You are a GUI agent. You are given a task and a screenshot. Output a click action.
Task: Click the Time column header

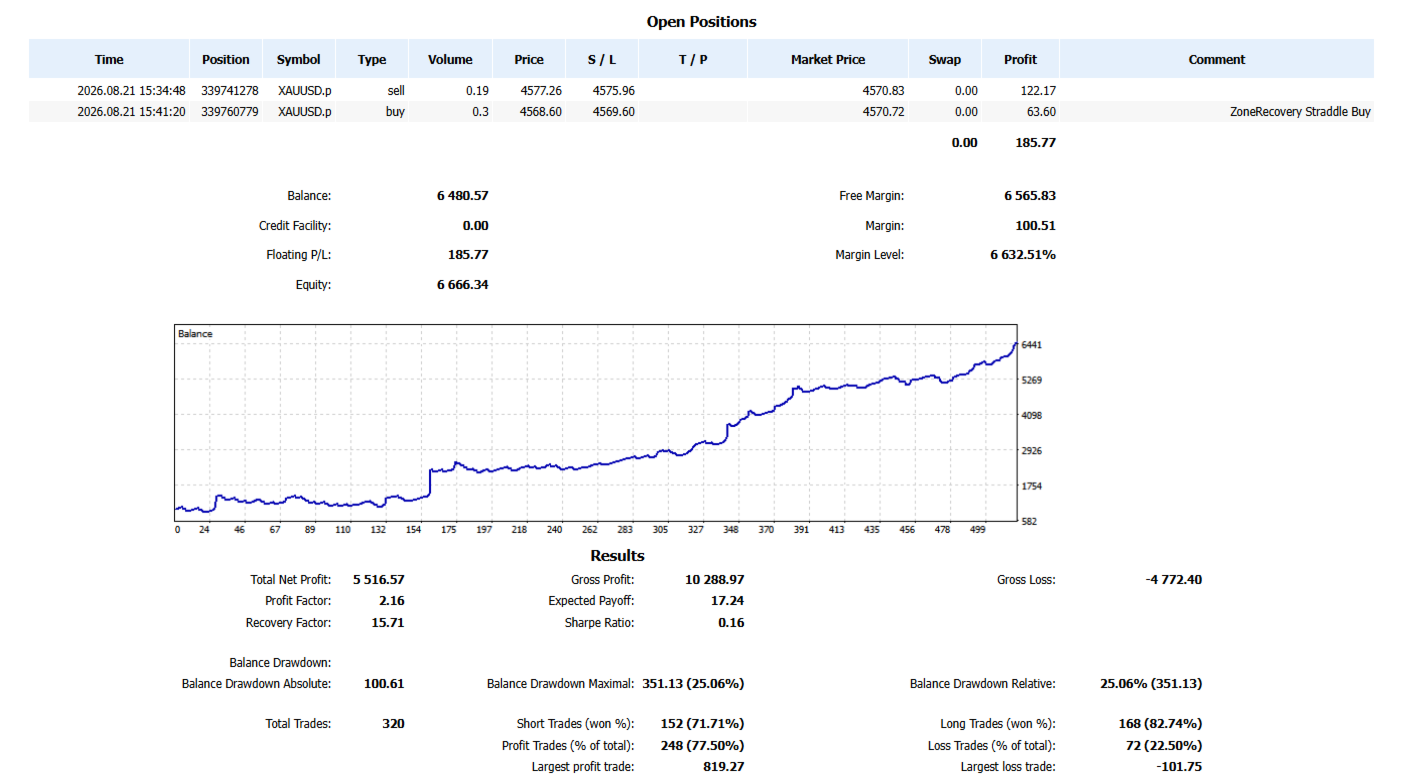point(109,59)
